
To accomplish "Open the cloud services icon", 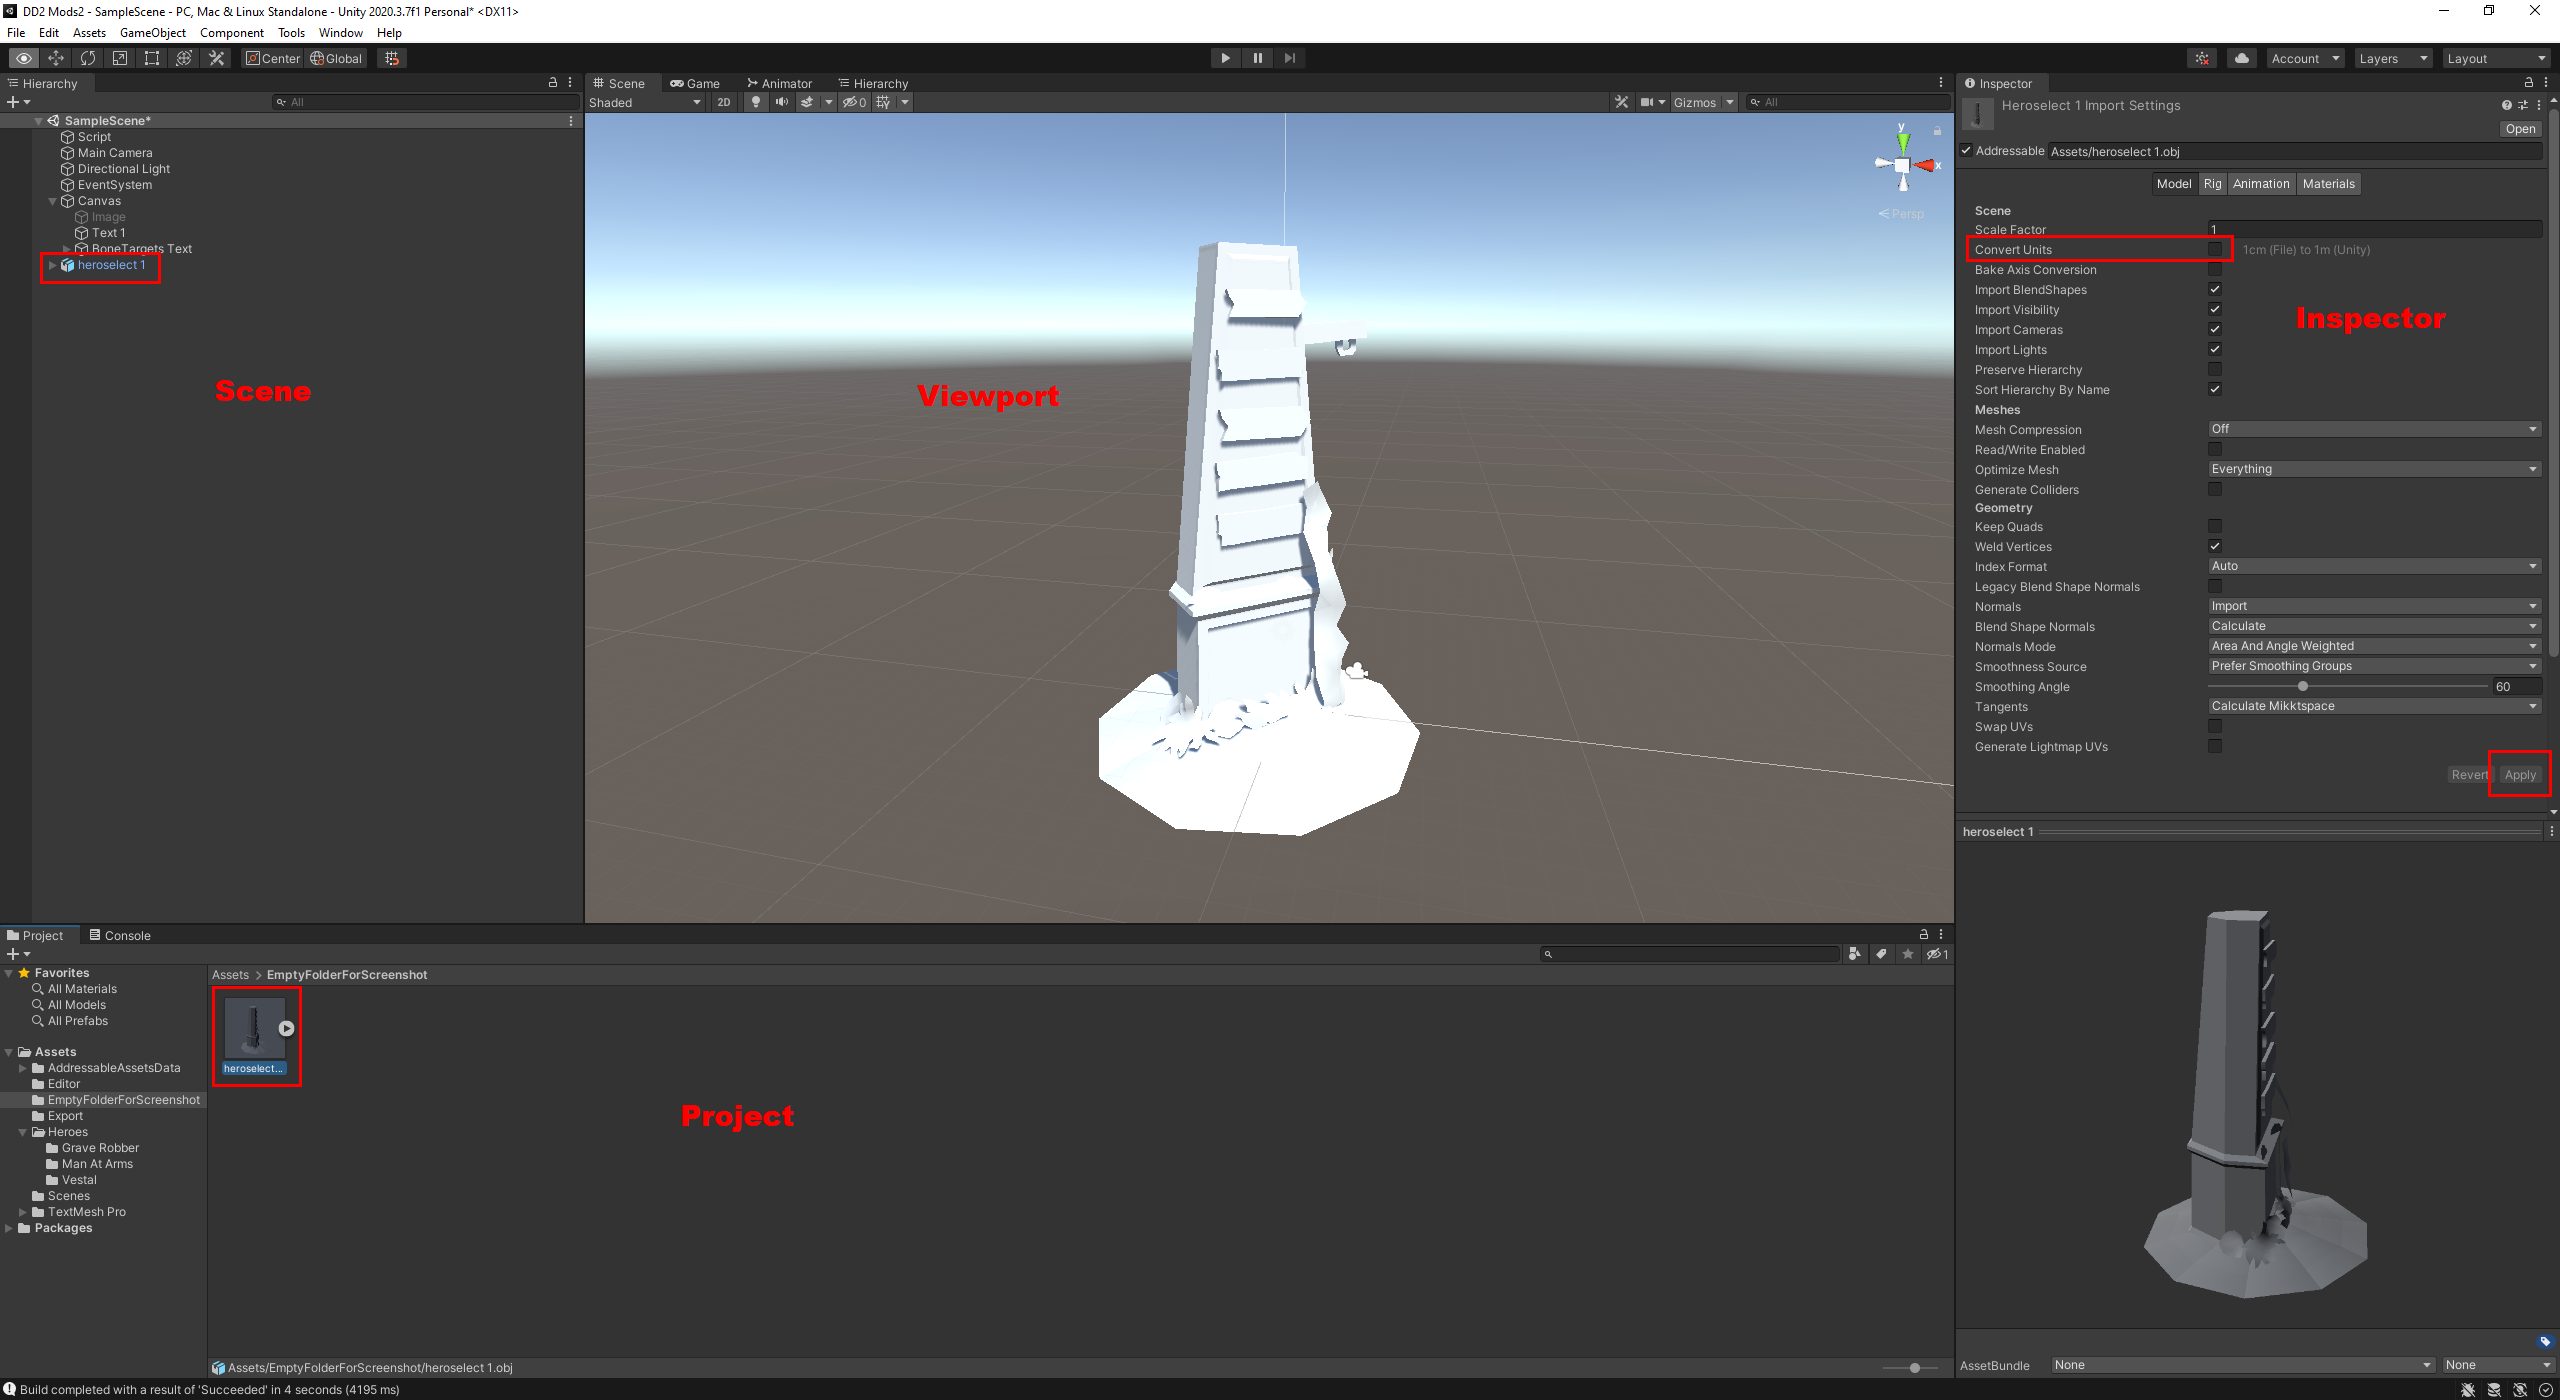I will (2242, 58).
